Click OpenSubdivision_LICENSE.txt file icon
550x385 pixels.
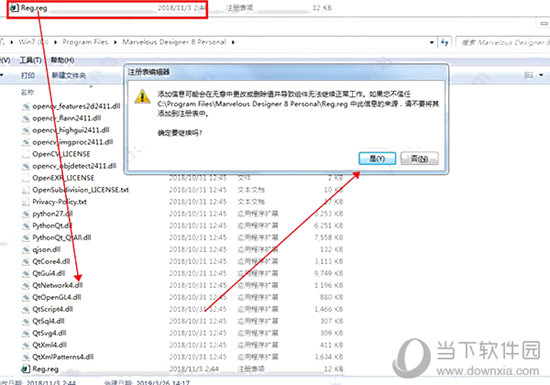[26, 190]
